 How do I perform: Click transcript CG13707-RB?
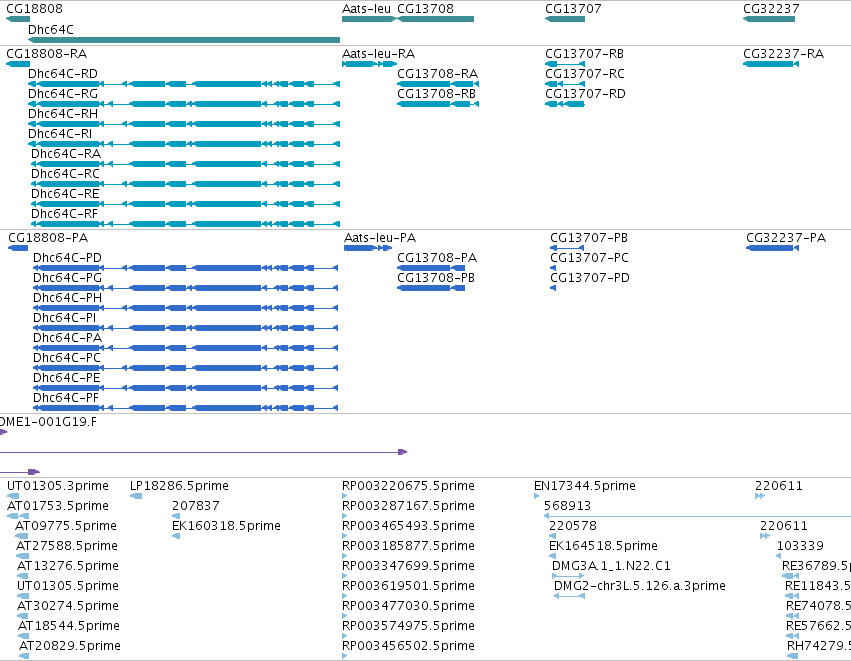click(x=565, y=64)
